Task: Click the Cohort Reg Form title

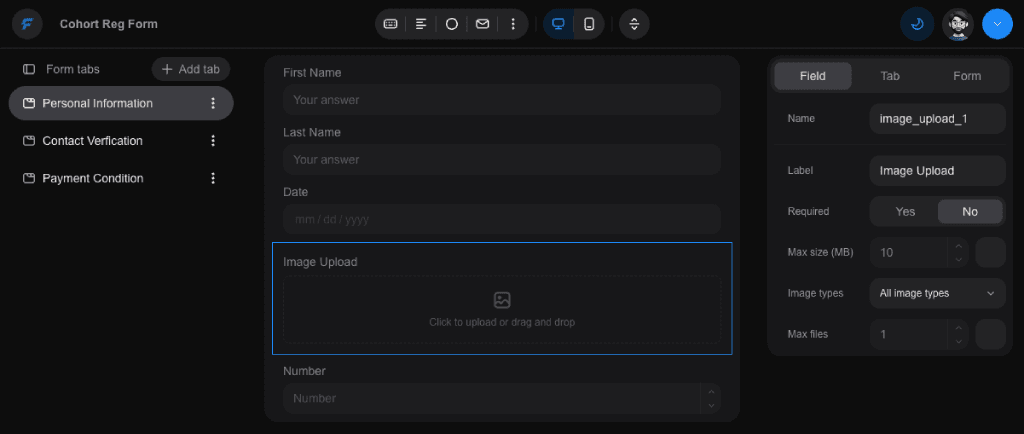Action: pyautogui.click(x=108, y=24)
